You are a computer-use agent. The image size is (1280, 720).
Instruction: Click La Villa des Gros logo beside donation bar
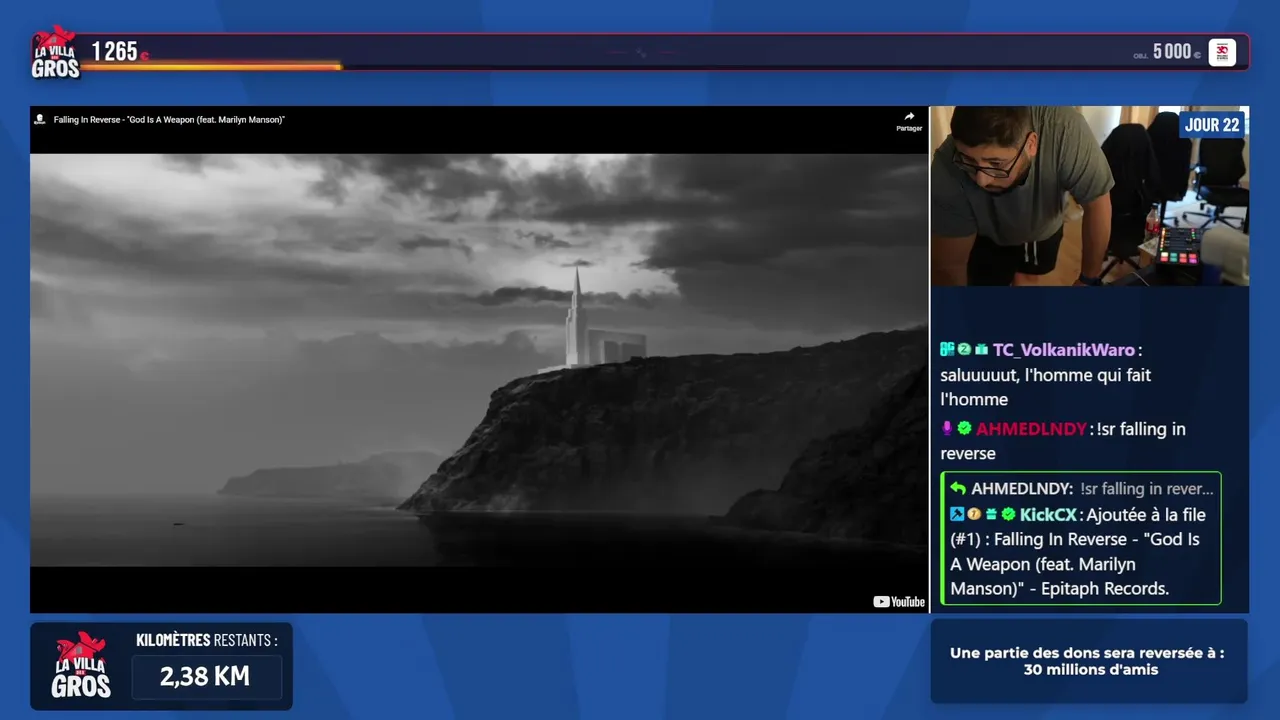click(54, 52)
